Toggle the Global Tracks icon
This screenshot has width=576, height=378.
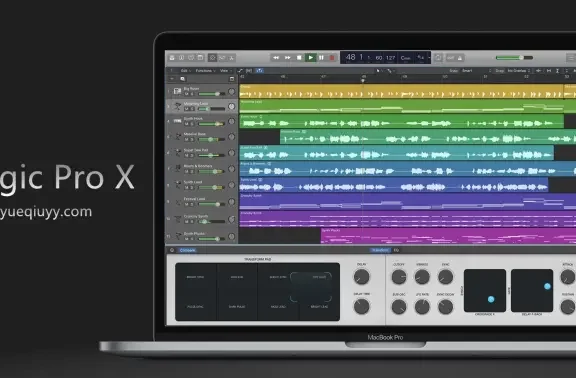coord(232,79)
